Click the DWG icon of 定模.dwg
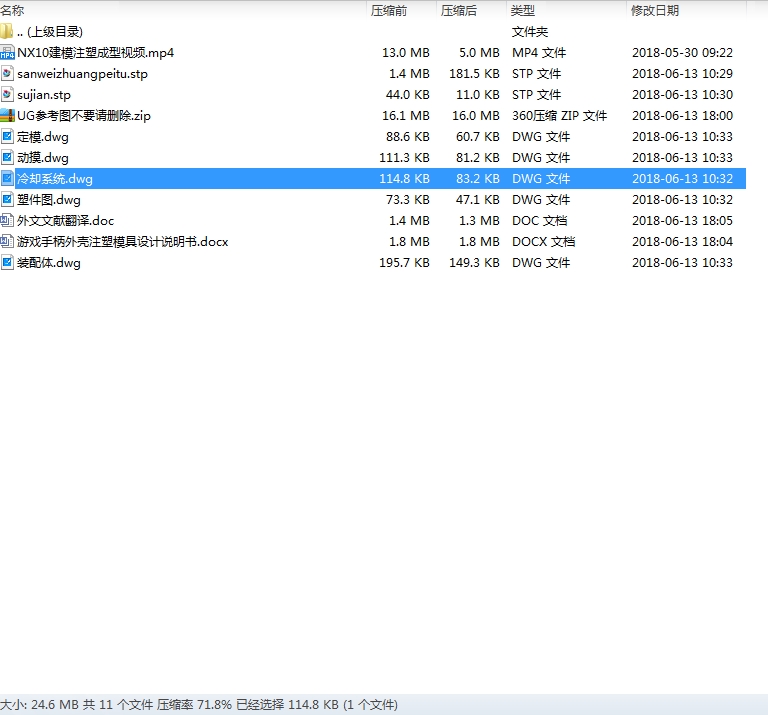 7,137
